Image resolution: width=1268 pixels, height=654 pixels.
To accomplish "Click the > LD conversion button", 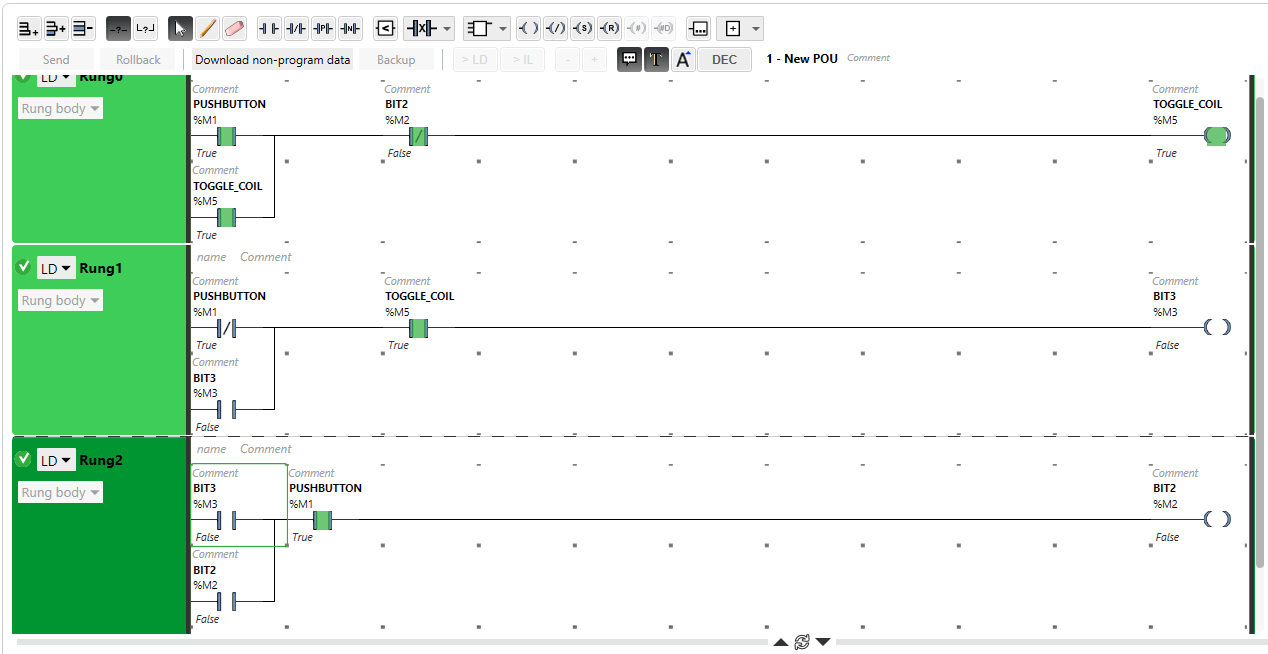I will click(476, 60).
